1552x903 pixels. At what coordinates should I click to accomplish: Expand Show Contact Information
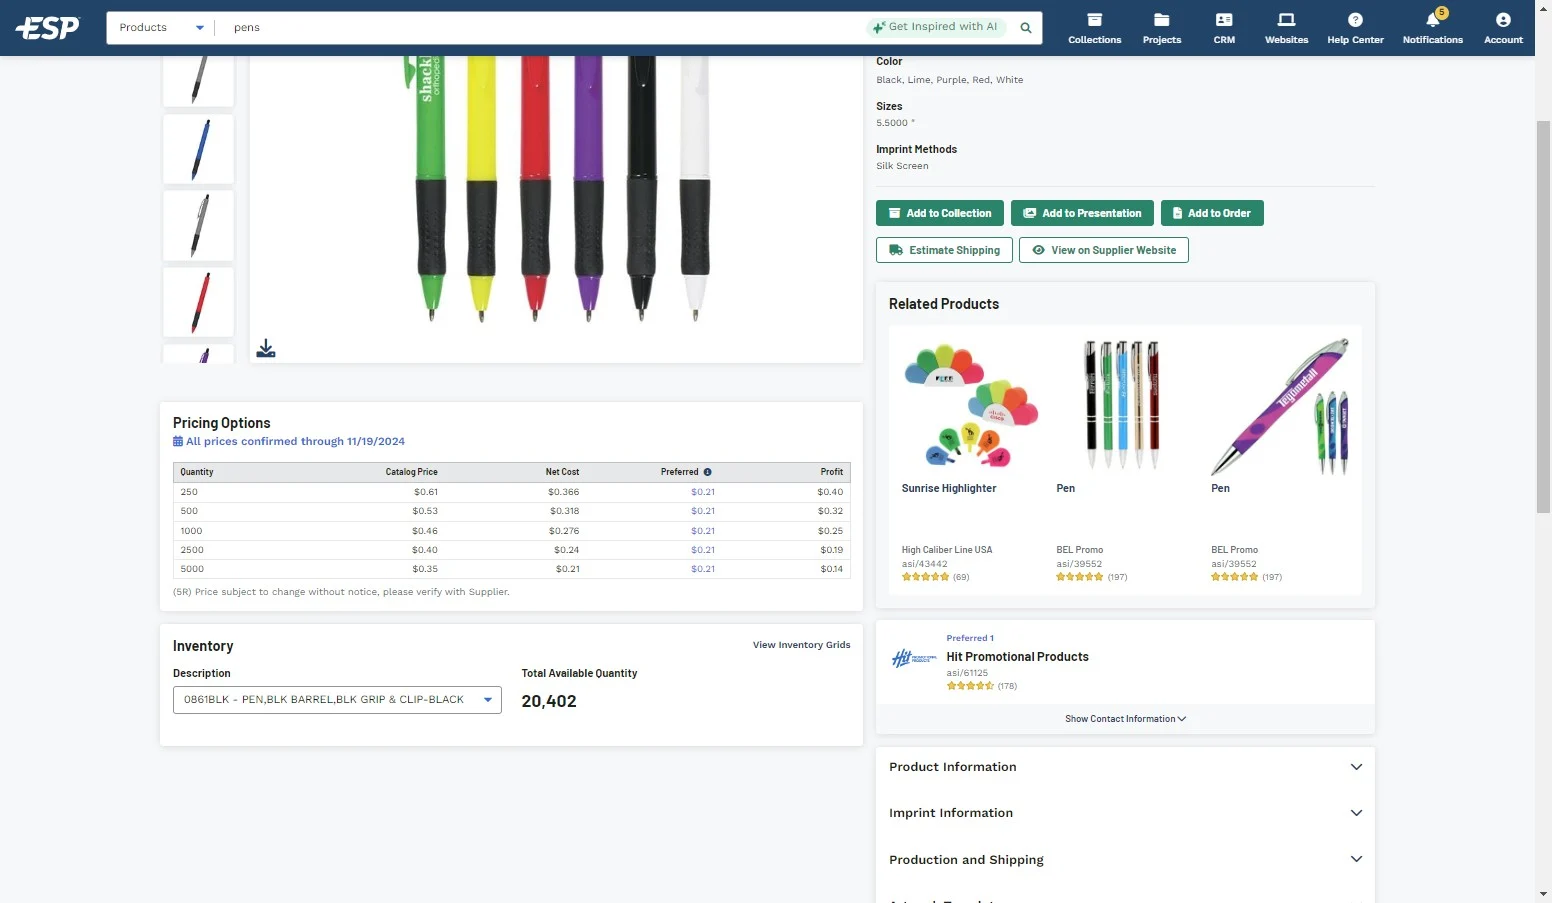pyautogui.click(x=1125, y=719)
